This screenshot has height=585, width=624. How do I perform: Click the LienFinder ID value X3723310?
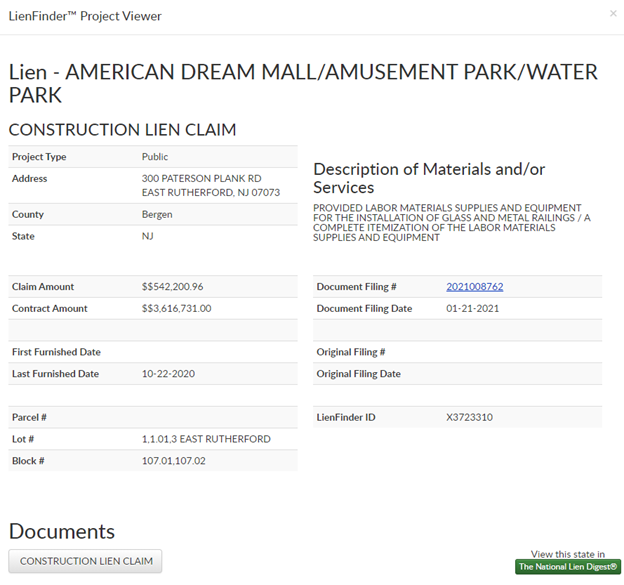(x=469, y=417)
